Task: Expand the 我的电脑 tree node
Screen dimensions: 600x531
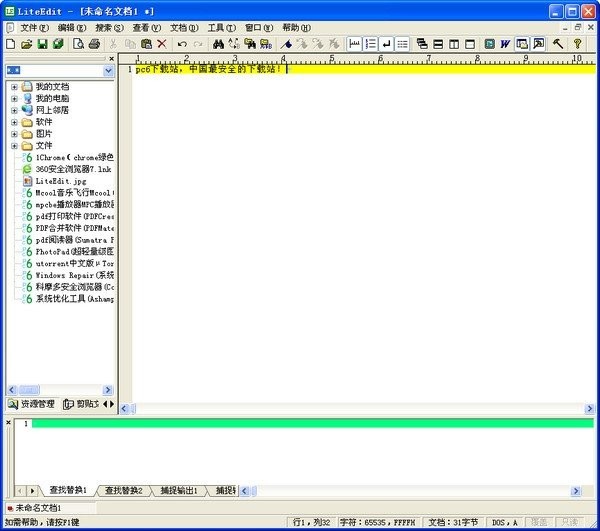Action: point(14,99)
